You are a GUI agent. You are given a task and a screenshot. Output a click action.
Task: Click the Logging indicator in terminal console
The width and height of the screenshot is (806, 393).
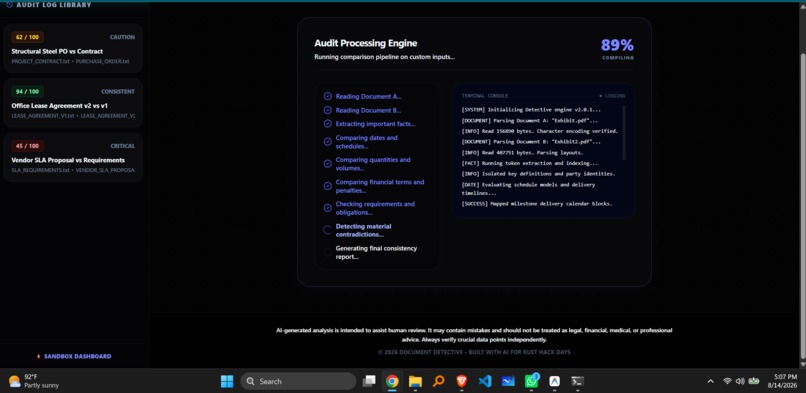tap(613, 96)
